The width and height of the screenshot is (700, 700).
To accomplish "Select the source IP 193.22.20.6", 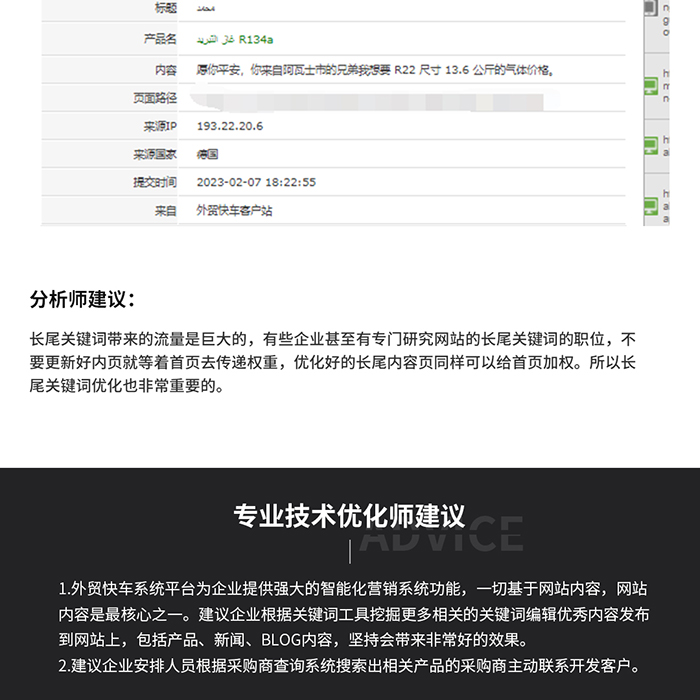I will 230,127.
